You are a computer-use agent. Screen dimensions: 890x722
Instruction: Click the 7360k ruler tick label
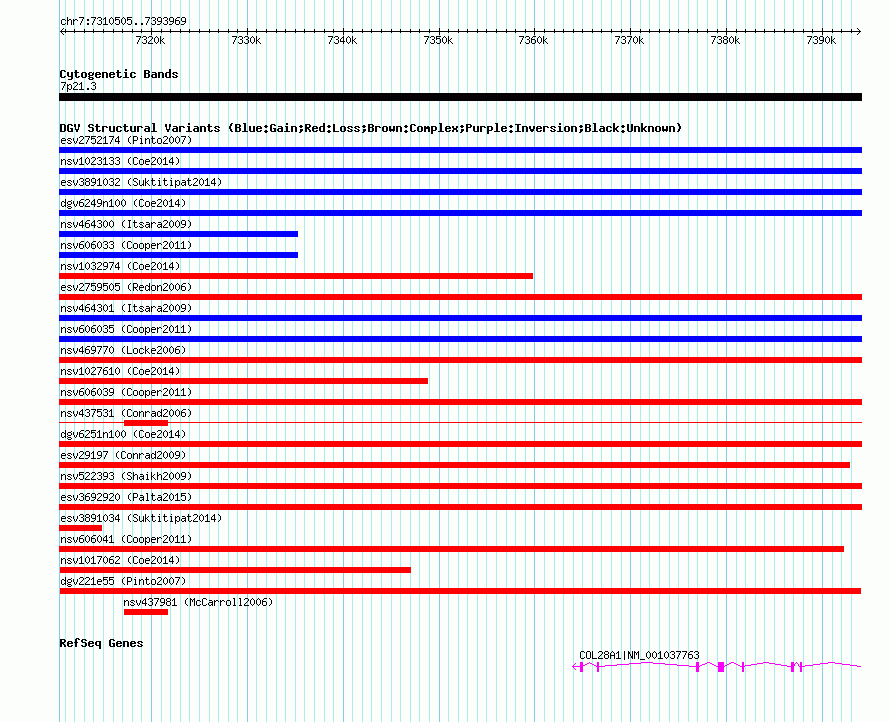pyautogui.click(x=534, y=40)
